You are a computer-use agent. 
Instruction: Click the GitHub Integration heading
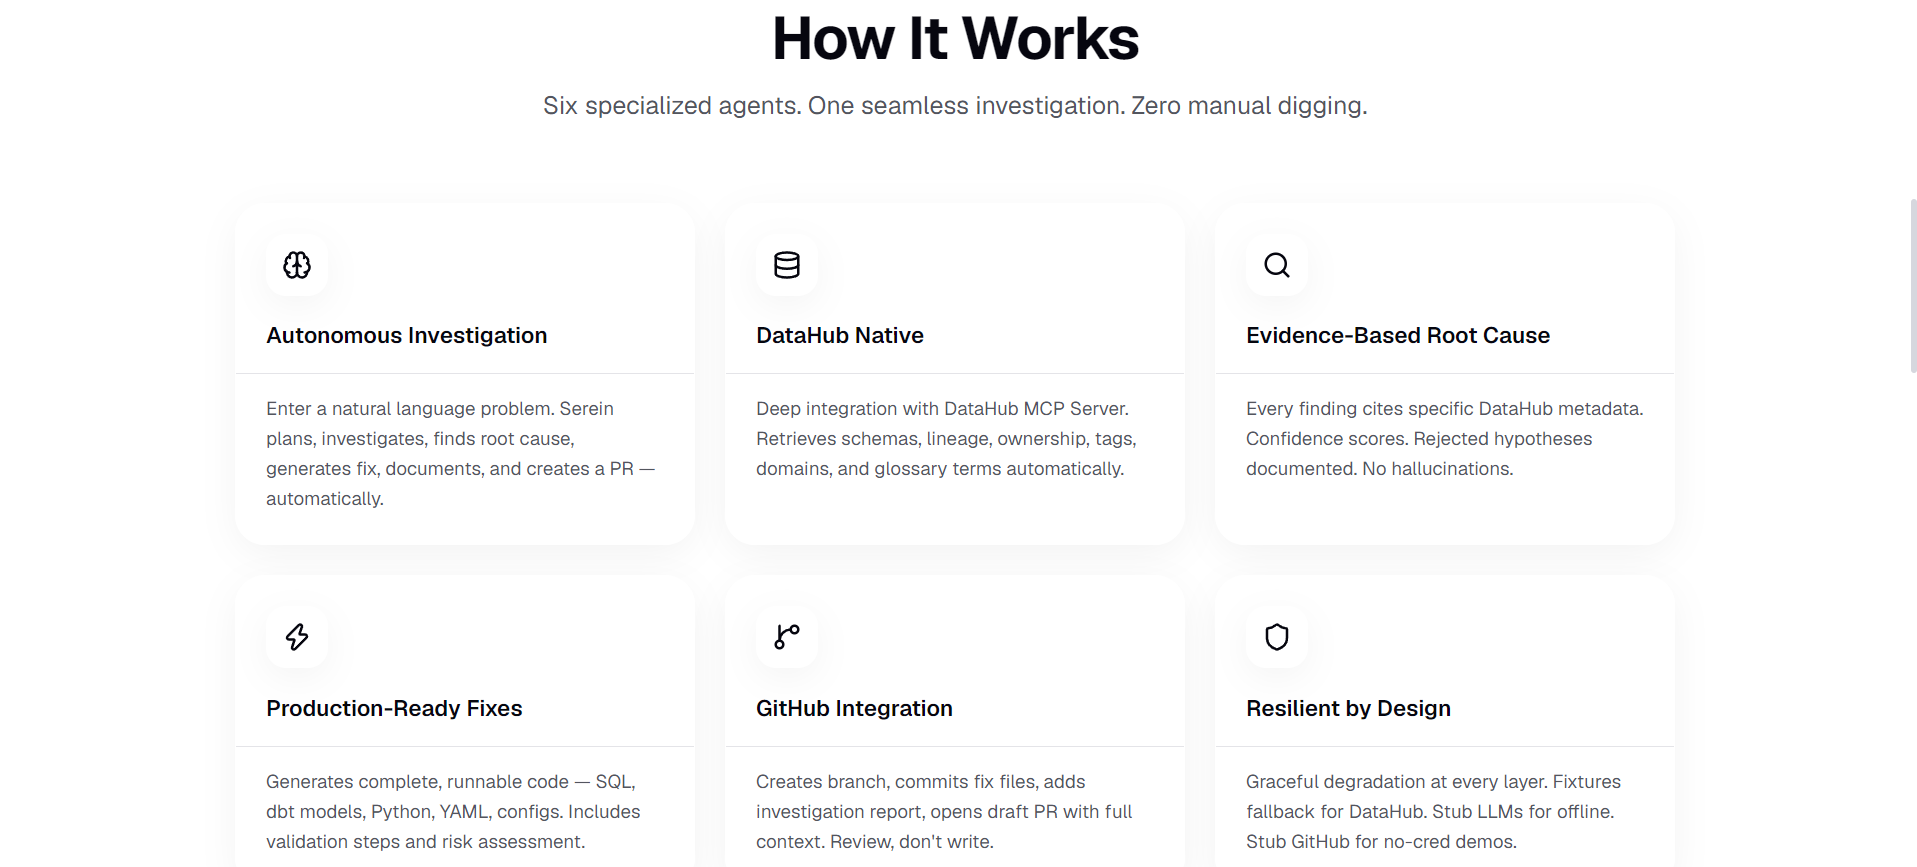tap(854, 709)
